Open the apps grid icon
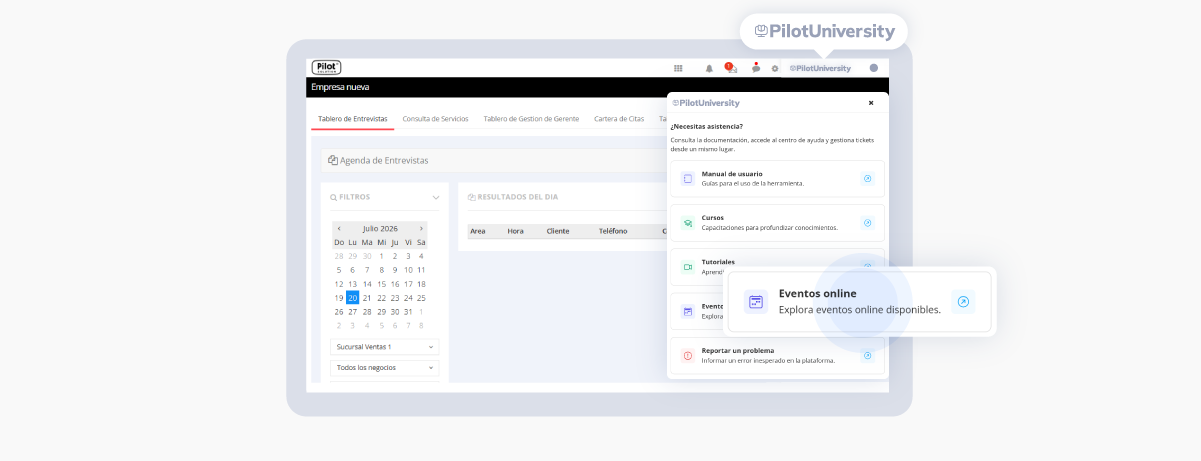 678,68
